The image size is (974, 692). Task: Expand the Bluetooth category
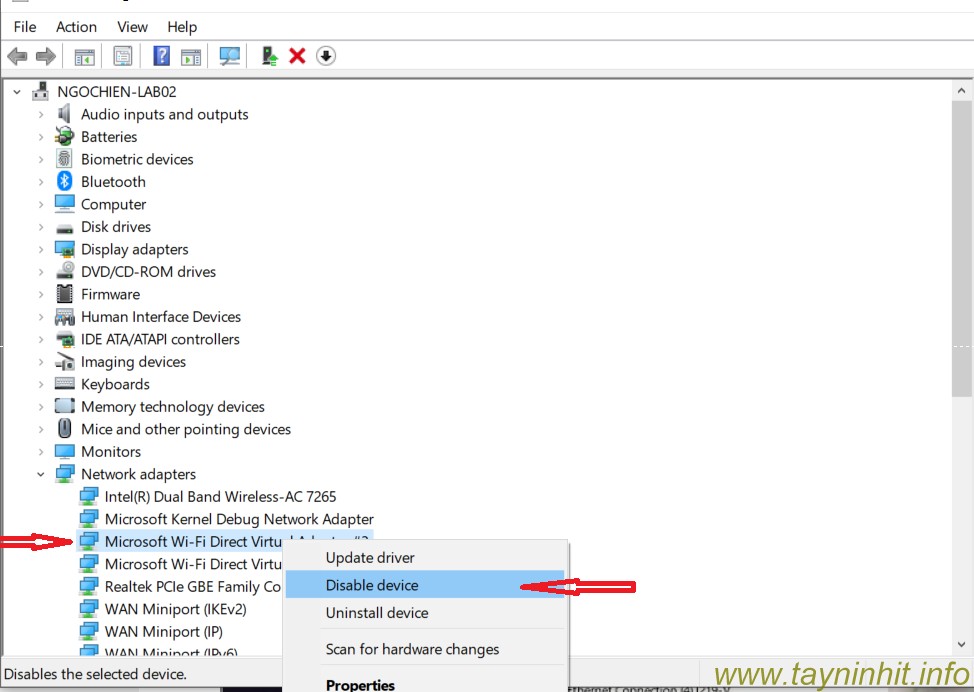point(41,182)
